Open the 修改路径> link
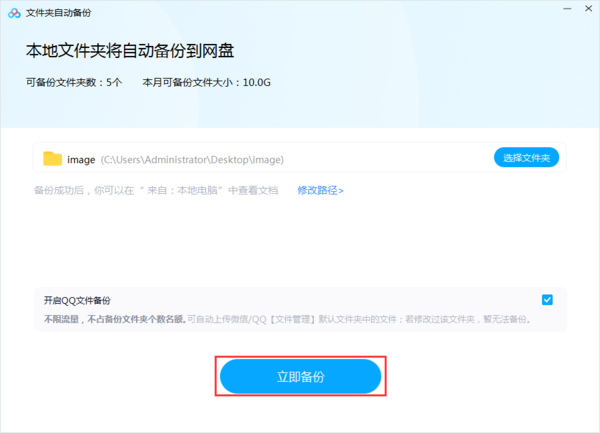This screenshot has height=433, width=600. [320, 190]
